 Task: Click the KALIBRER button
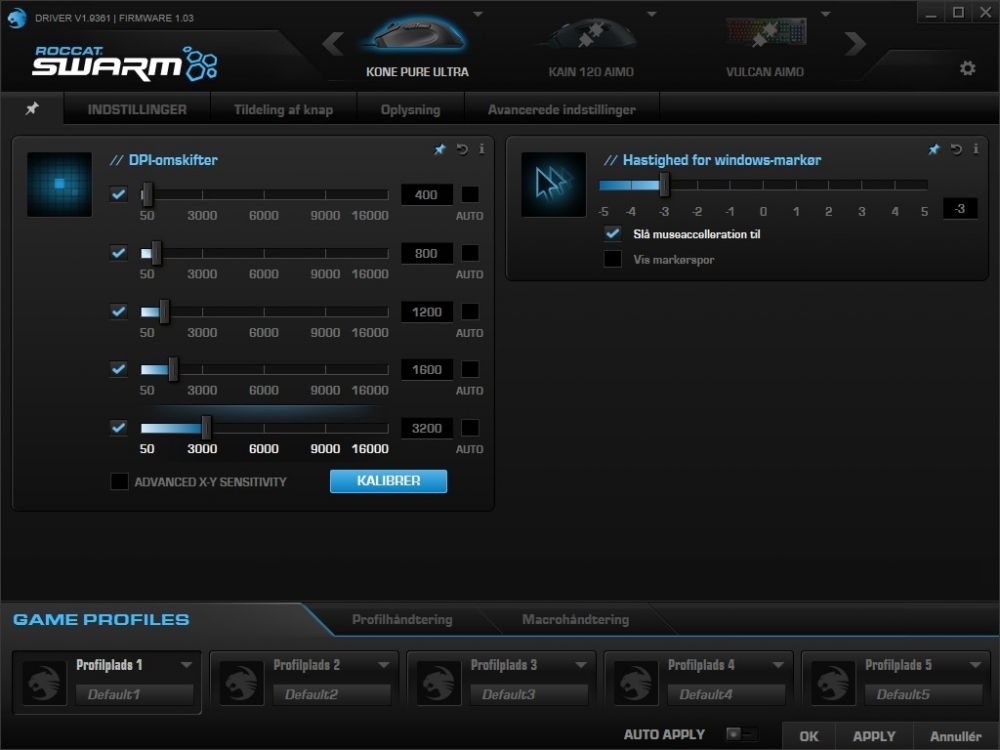tap(388, 481)
